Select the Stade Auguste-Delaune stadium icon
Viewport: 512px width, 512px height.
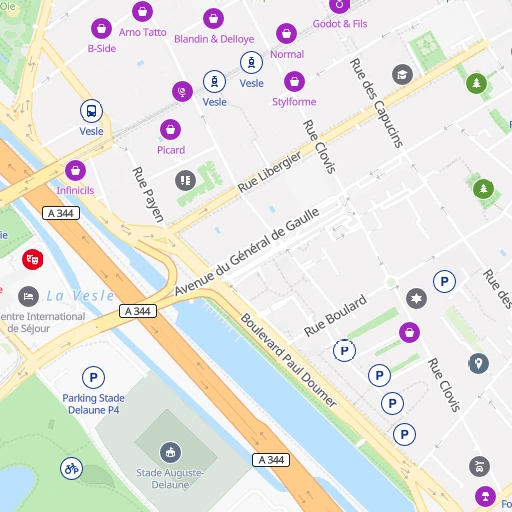point(171,452)
